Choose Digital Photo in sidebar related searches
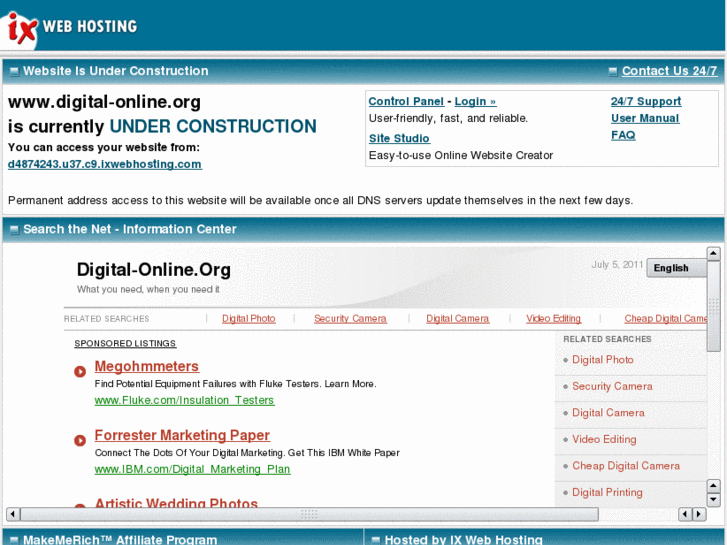This screenshot has width=727, height=545. coord(603,360)
